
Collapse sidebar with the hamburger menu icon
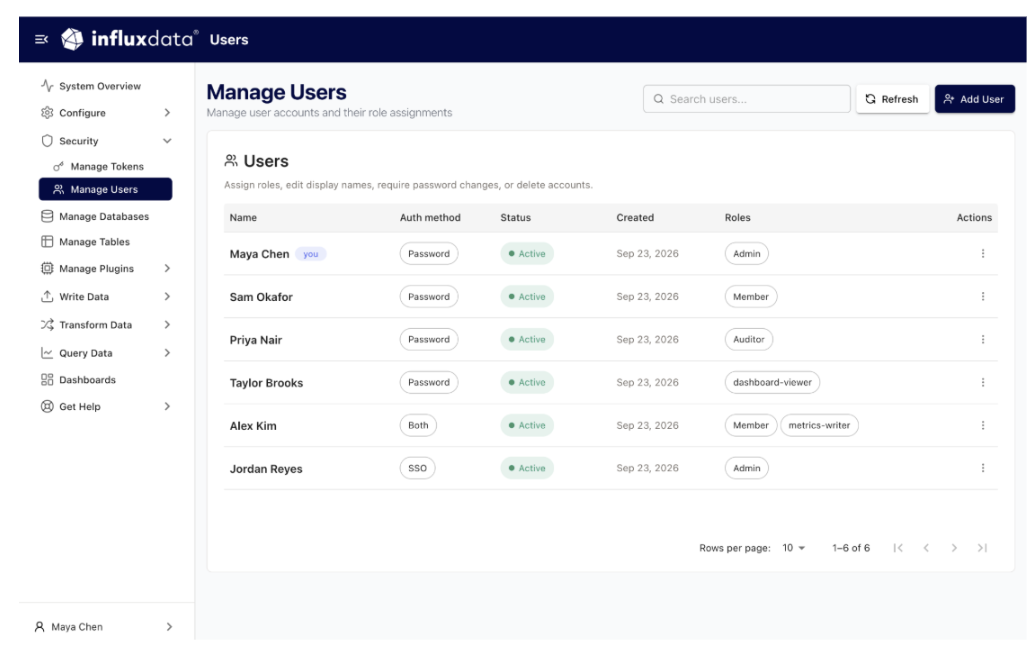[41, 39]
